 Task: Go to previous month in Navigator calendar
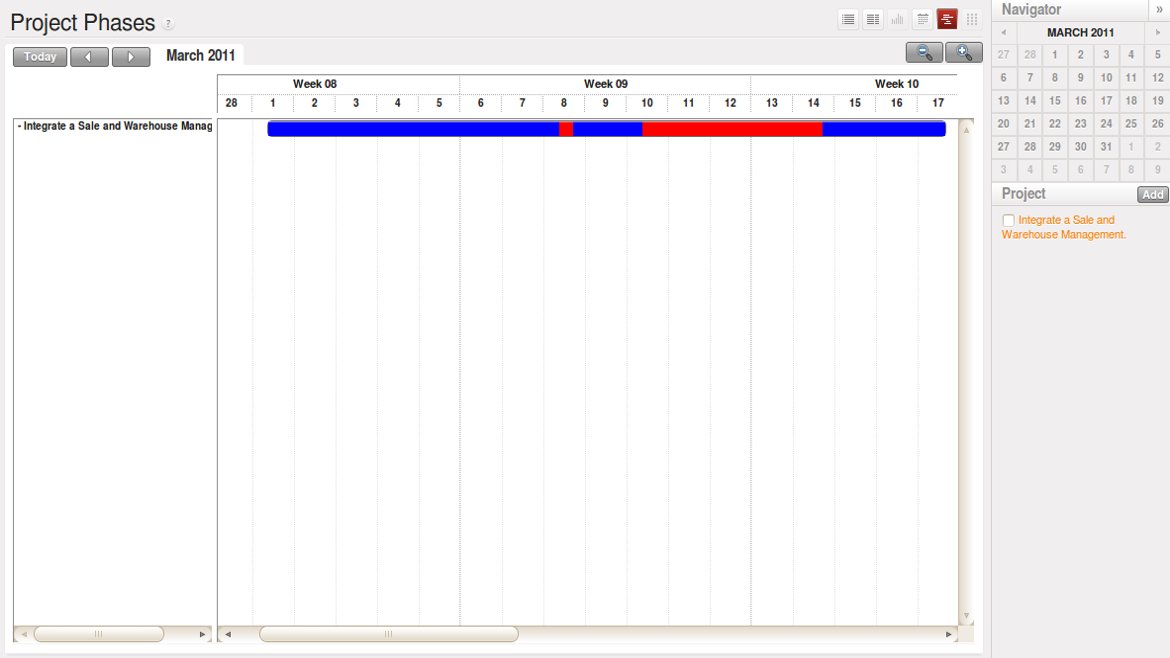(x=1004, y=32)
